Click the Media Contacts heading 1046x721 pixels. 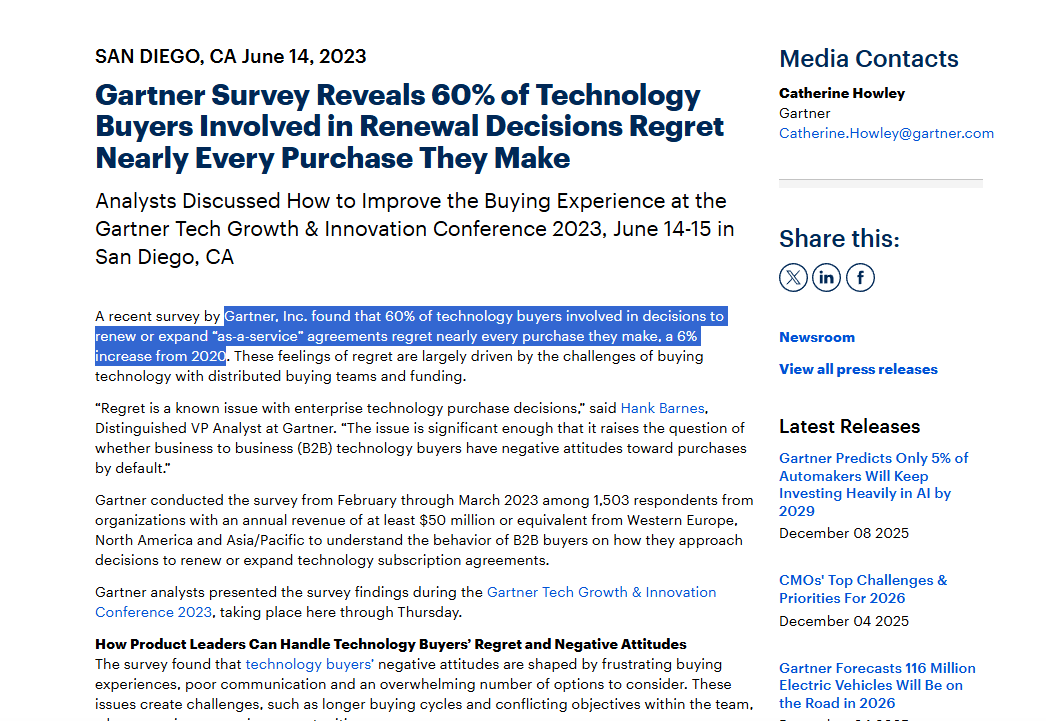tap(869, 59)
